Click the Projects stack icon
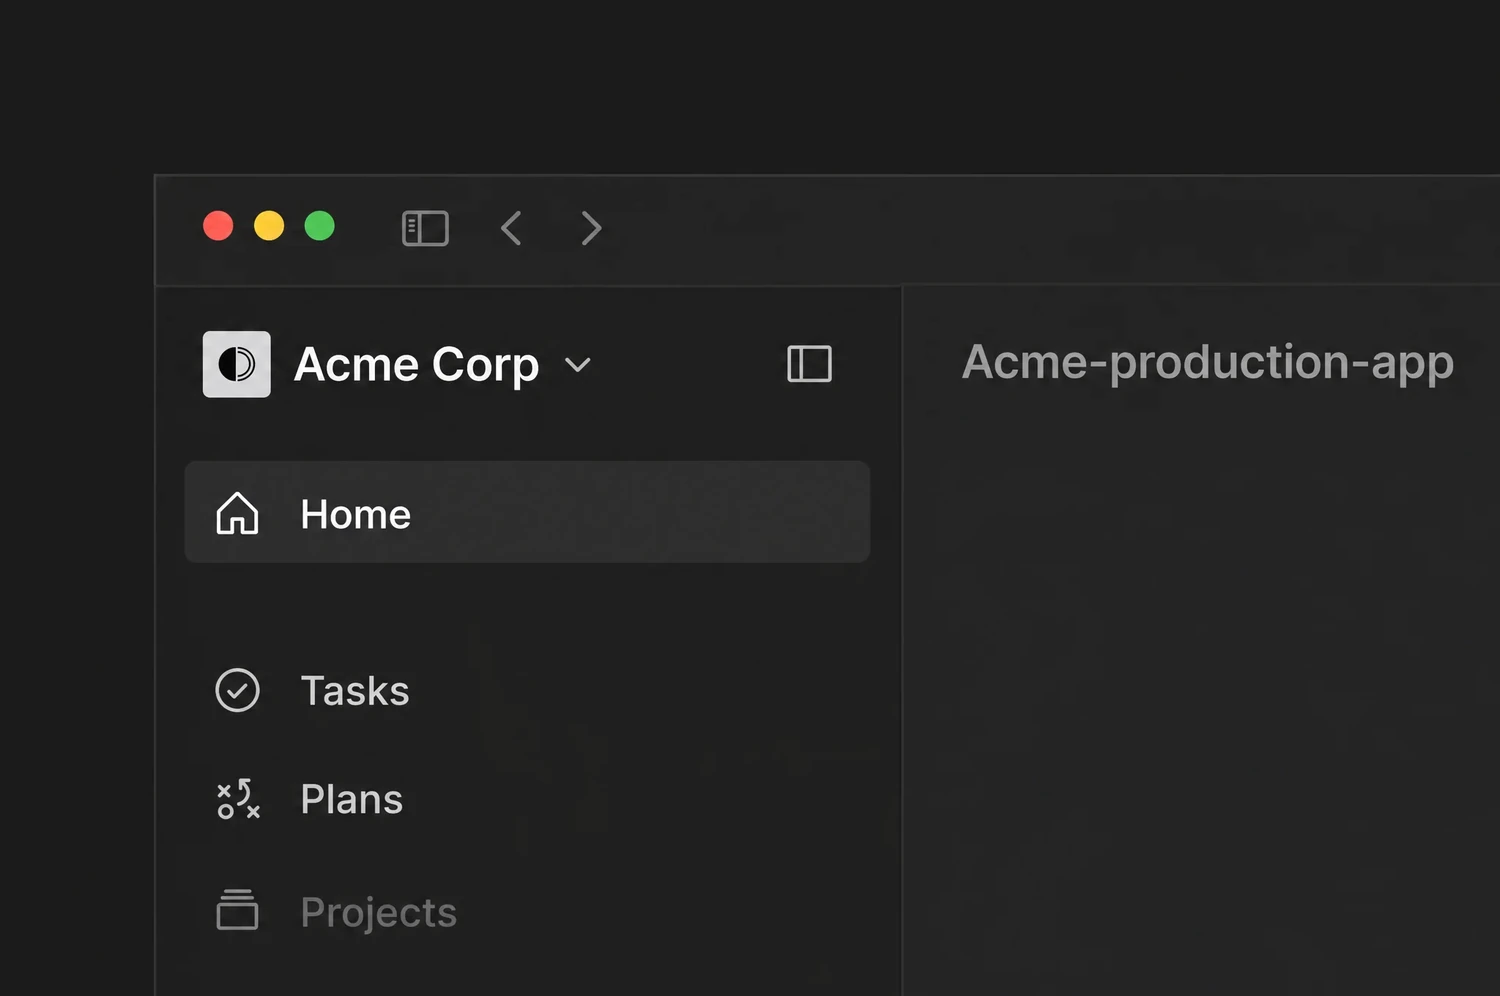 [x=237, y=910]
